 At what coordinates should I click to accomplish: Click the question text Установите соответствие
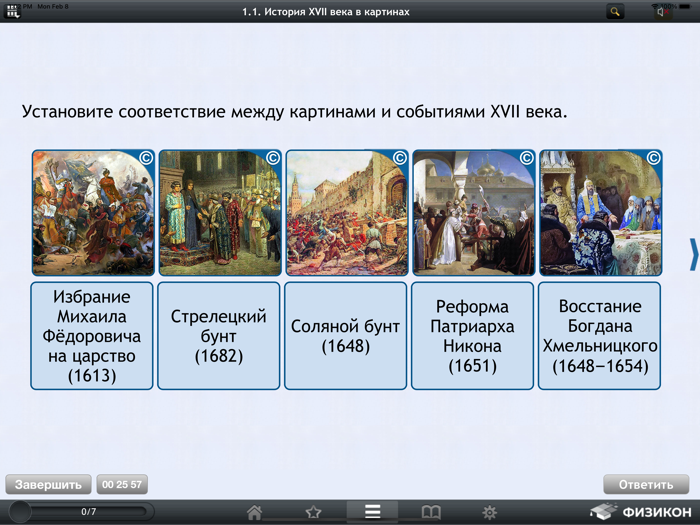coord(295,112)
